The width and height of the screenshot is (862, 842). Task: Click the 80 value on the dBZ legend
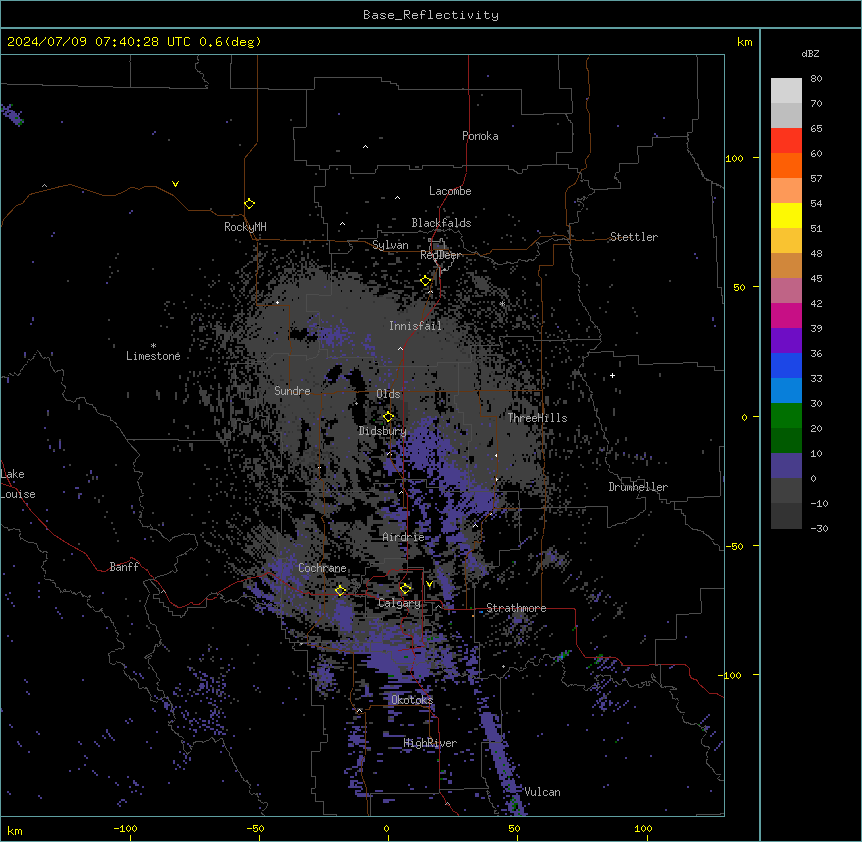[x=816, y=79]
